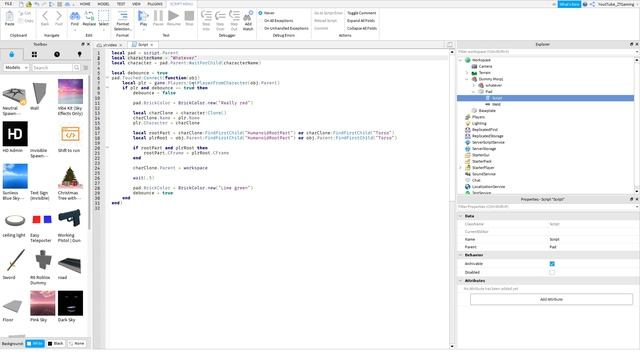Screen dimensions: 640x360
Task: Collapse the Attributes properties section
Action: [460, 281]
